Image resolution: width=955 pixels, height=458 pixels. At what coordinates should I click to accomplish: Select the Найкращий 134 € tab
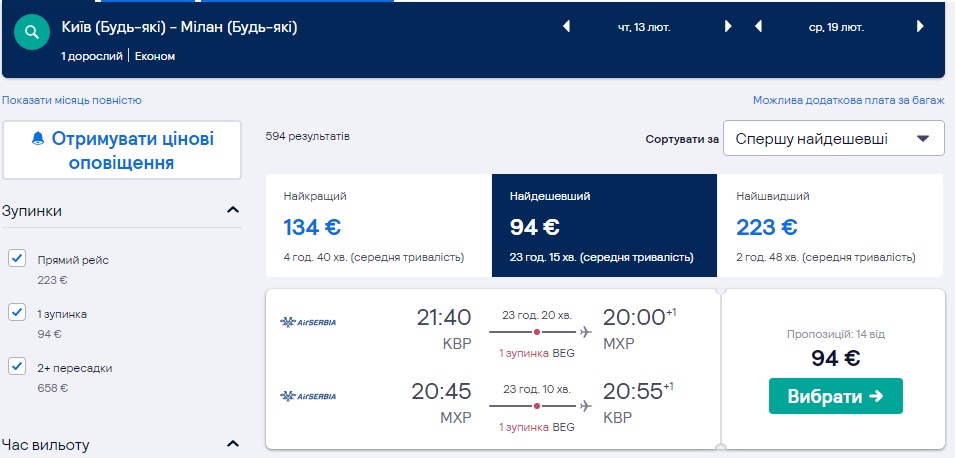click(x=378, y=226)
